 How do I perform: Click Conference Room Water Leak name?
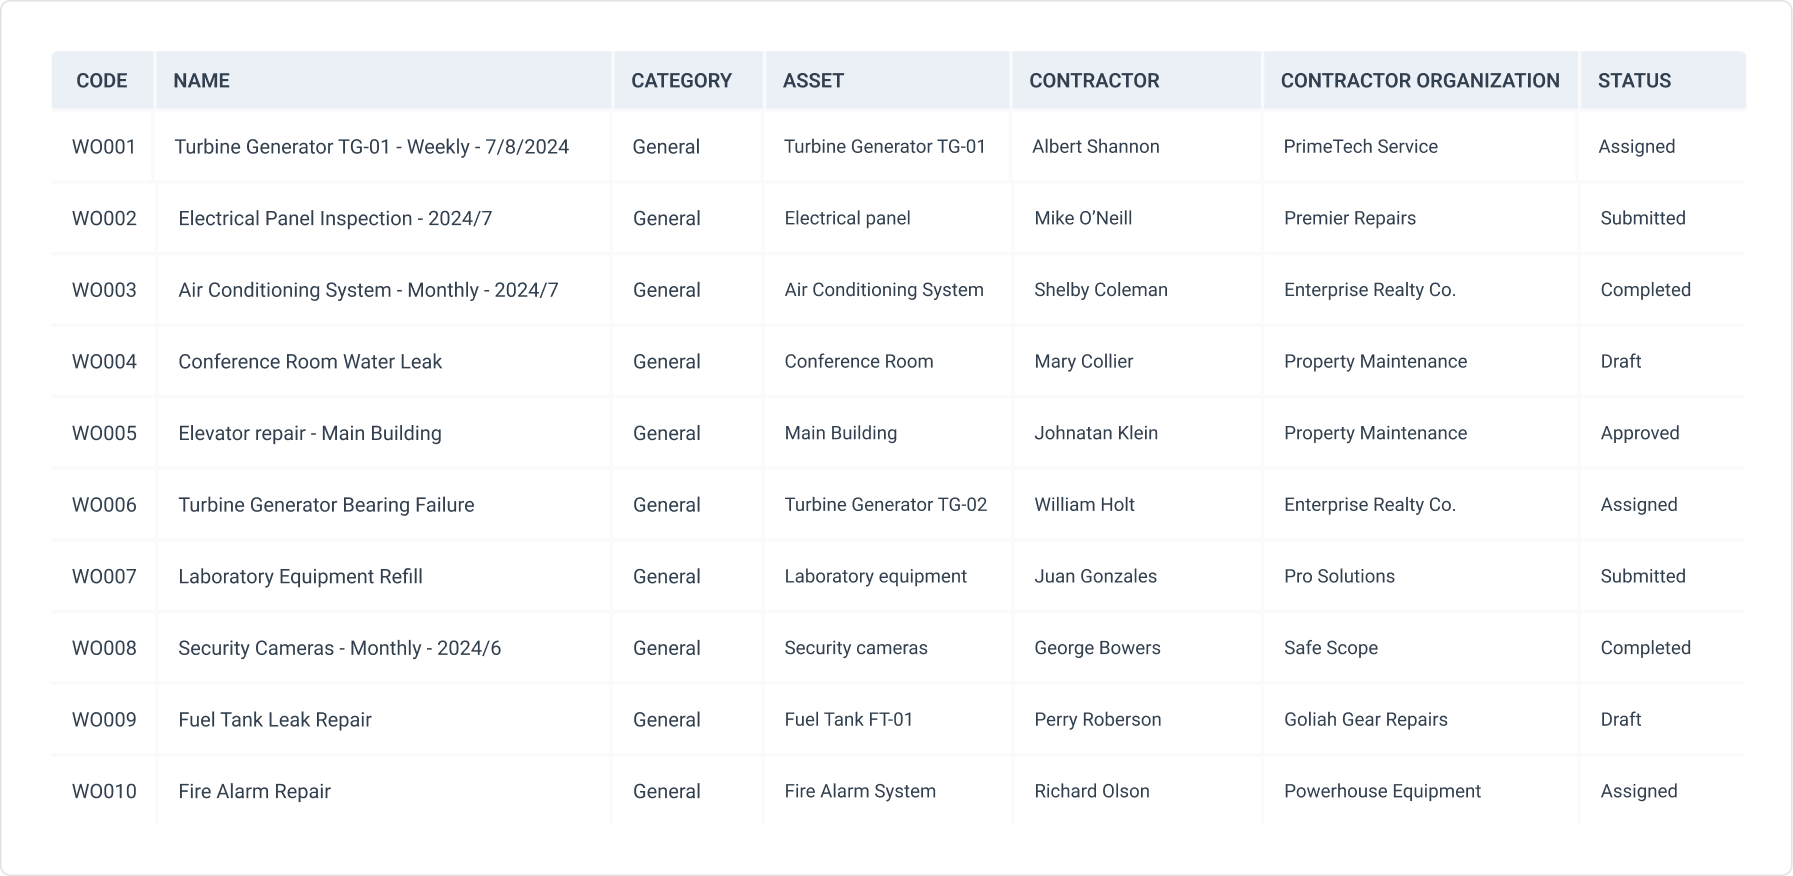[x=310, y=362]
